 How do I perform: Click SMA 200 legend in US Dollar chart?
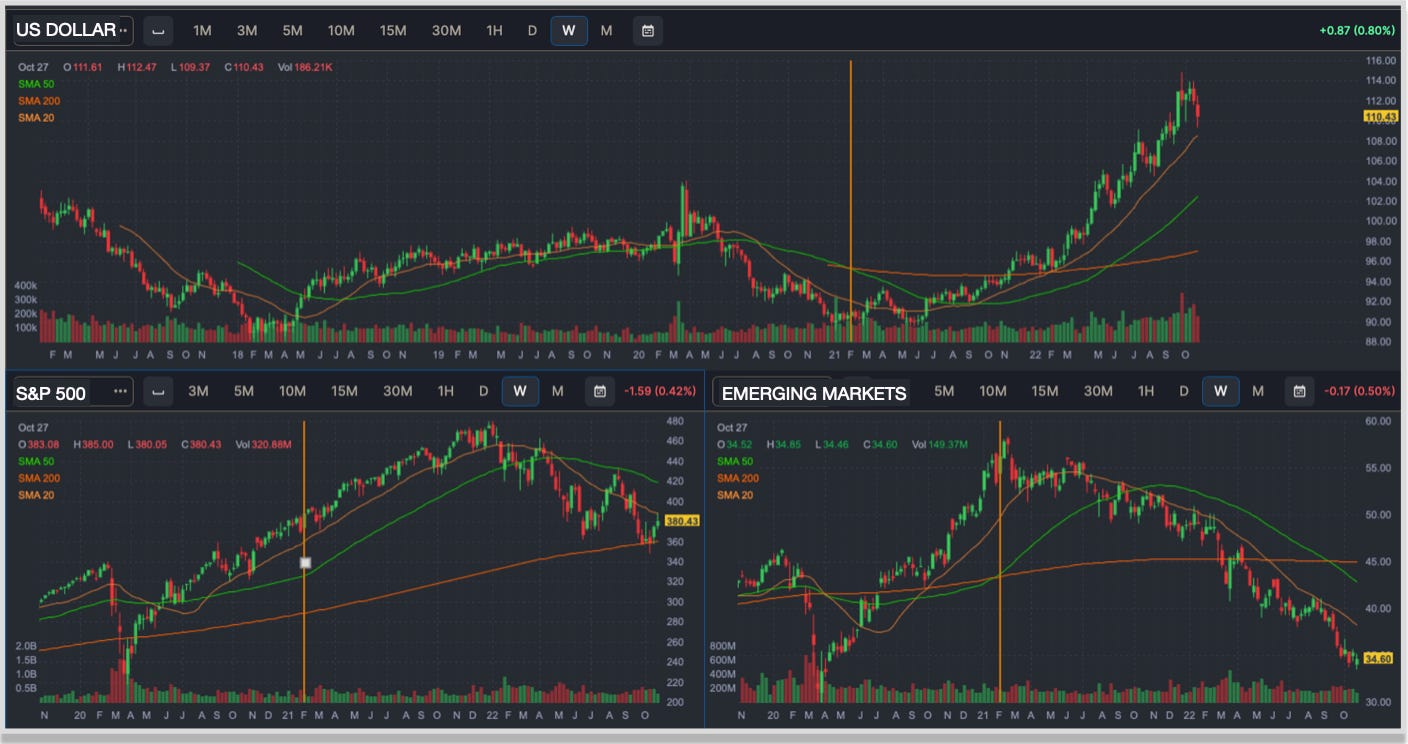(38, 101)
